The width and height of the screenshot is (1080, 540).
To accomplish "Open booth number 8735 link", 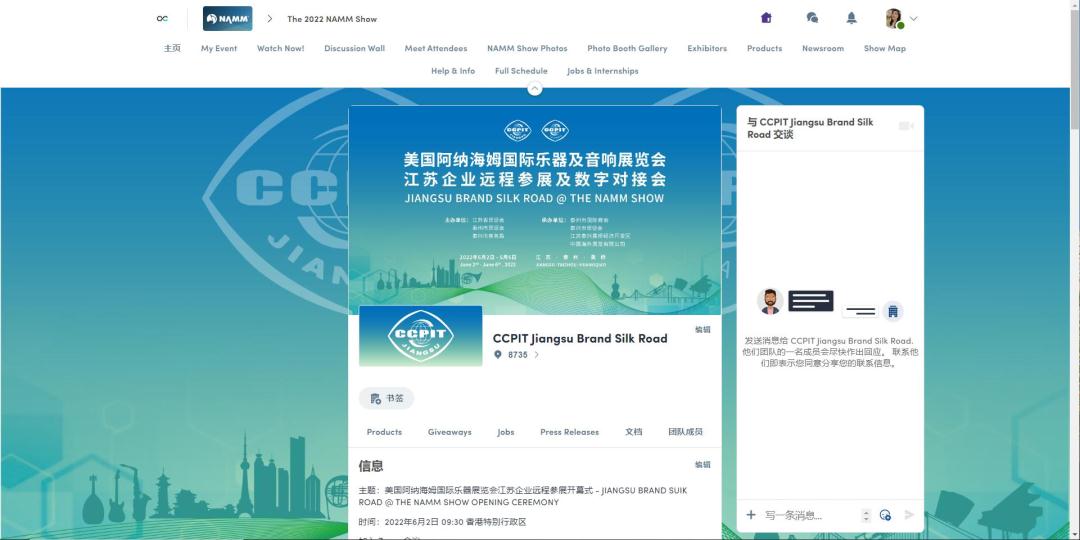I will [x=518, y=355].
